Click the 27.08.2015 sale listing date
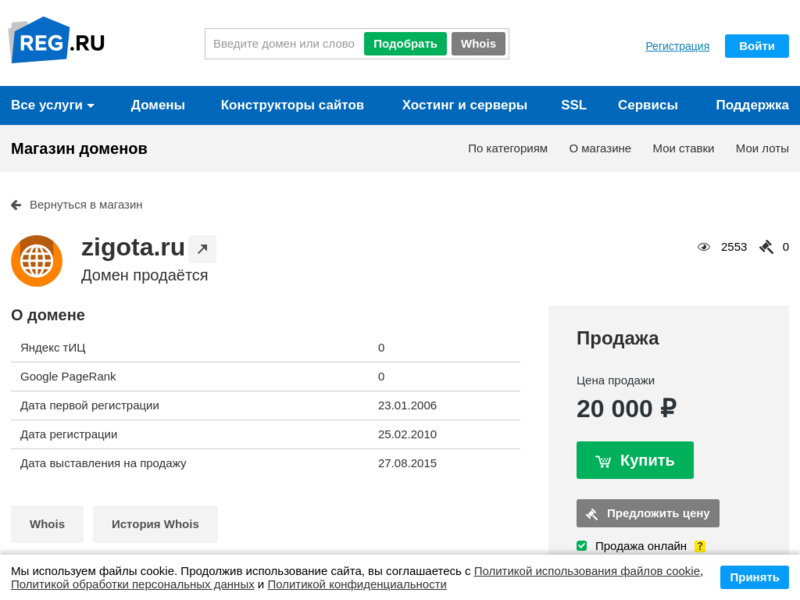Viewport: 800px width, 600px height. (407, 463)
